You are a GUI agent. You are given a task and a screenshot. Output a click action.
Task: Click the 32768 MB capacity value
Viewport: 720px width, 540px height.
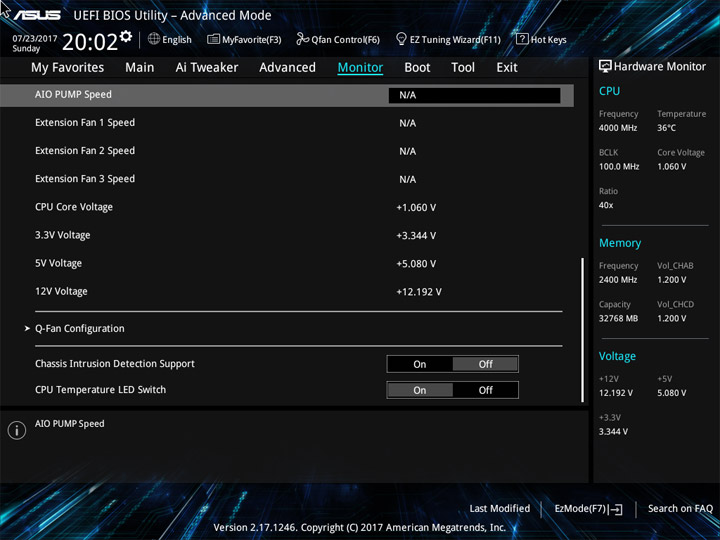618,318
